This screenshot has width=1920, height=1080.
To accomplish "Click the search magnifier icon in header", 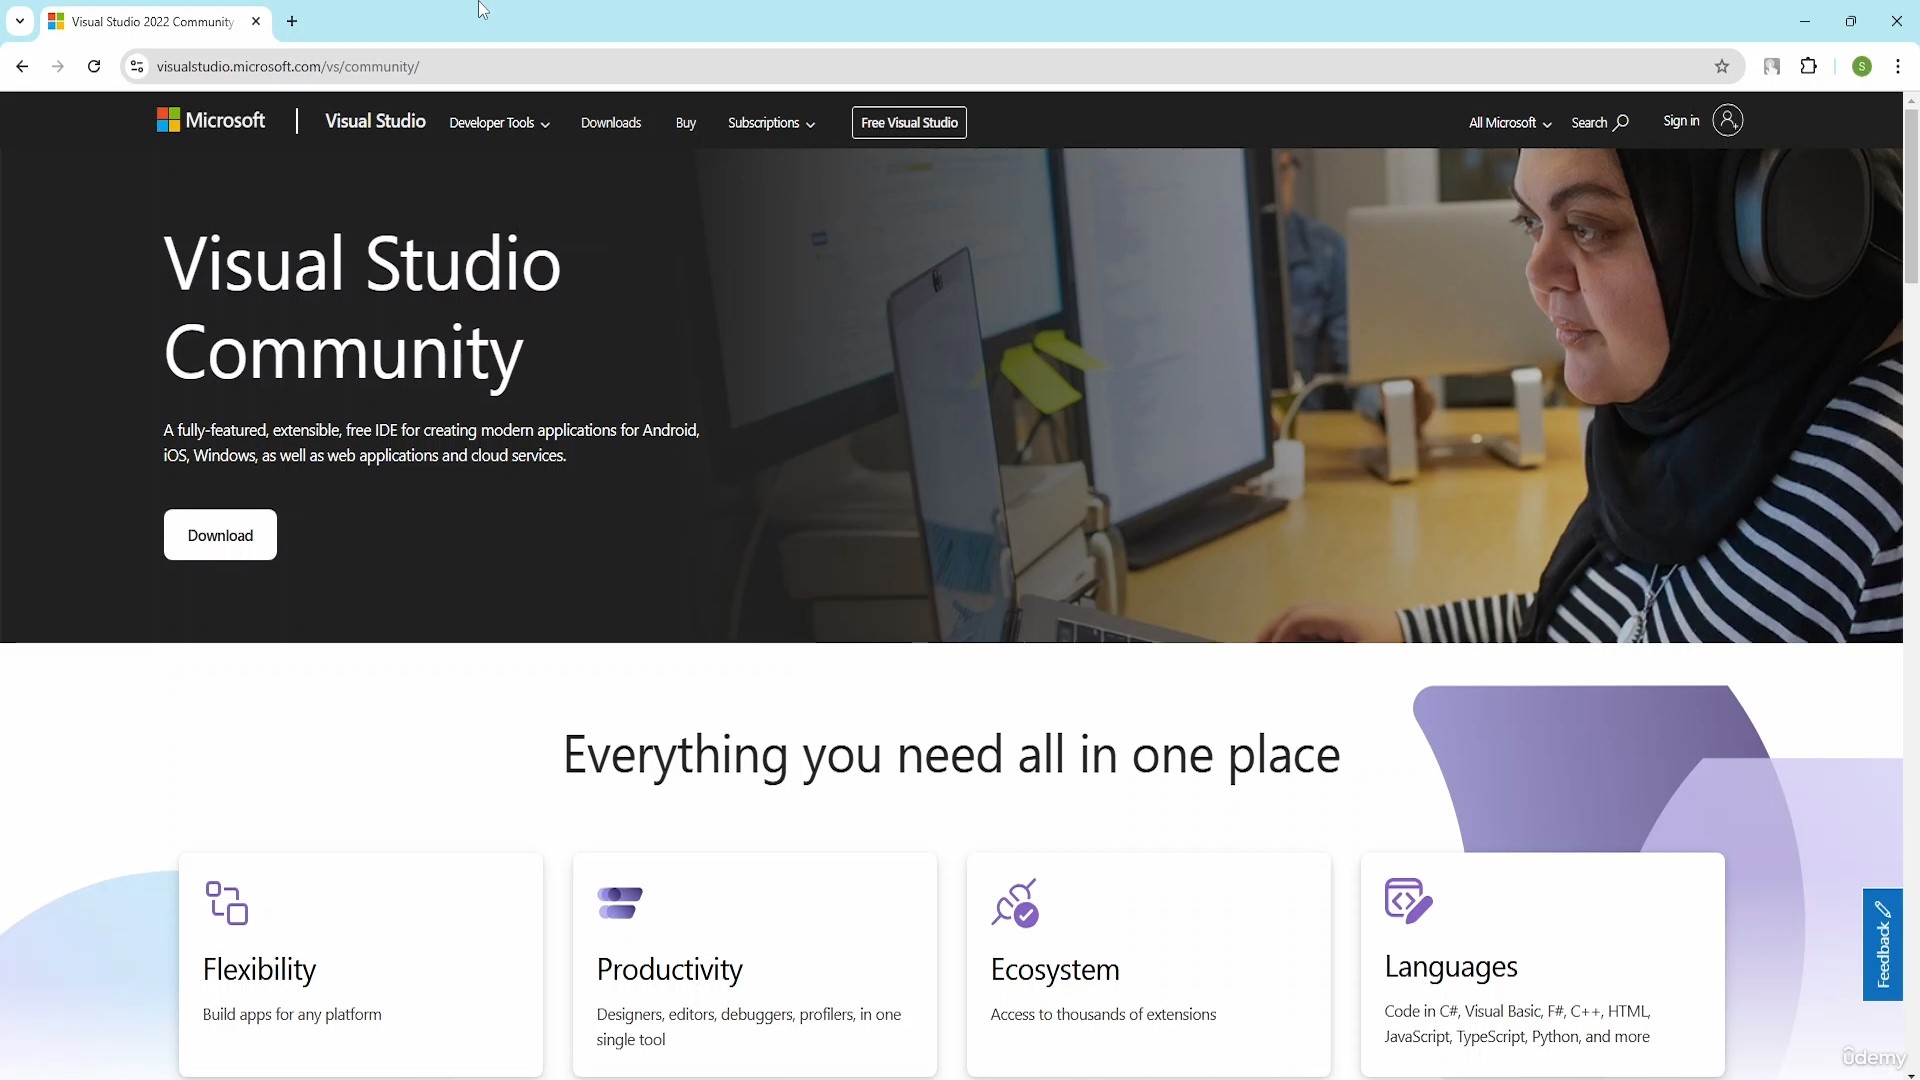I will pyautogui.click(x=1622, y=122).
